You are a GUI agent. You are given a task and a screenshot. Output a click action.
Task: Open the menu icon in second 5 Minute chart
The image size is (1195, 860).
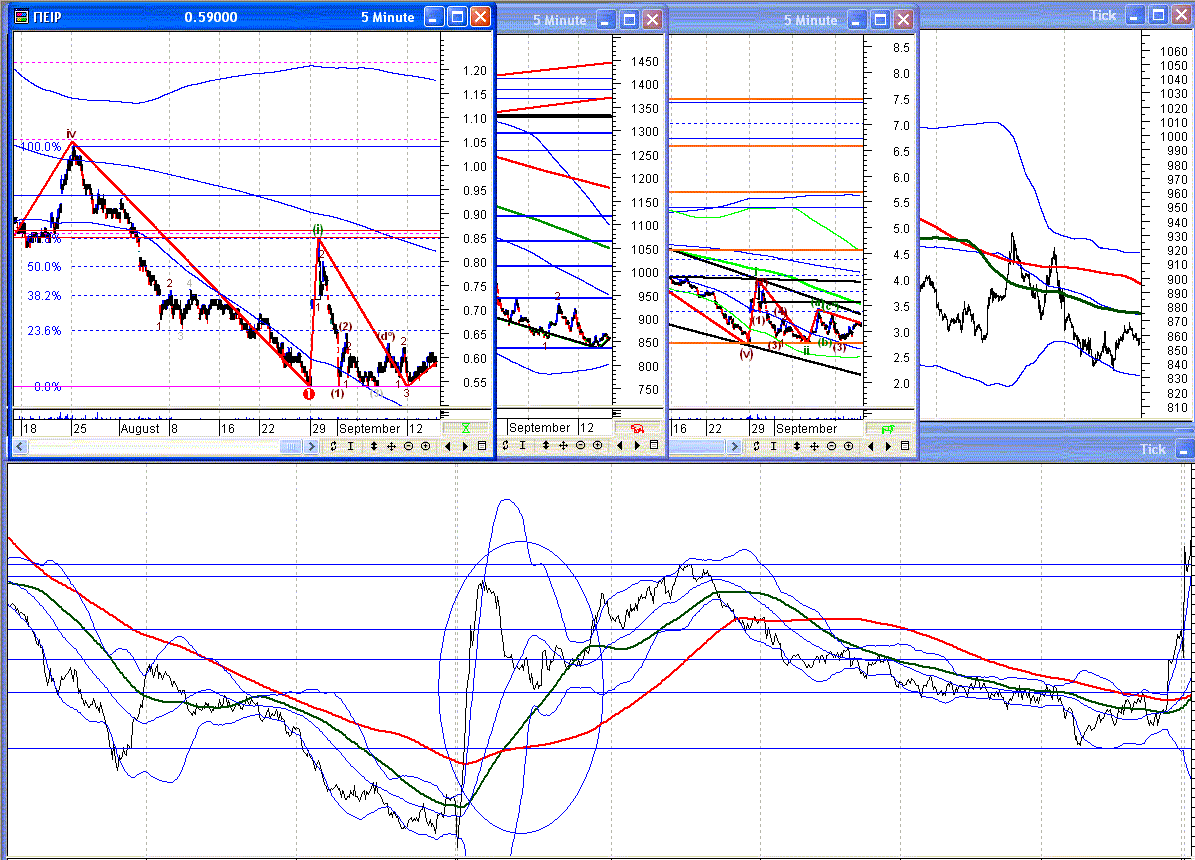(x=654, y=445)
